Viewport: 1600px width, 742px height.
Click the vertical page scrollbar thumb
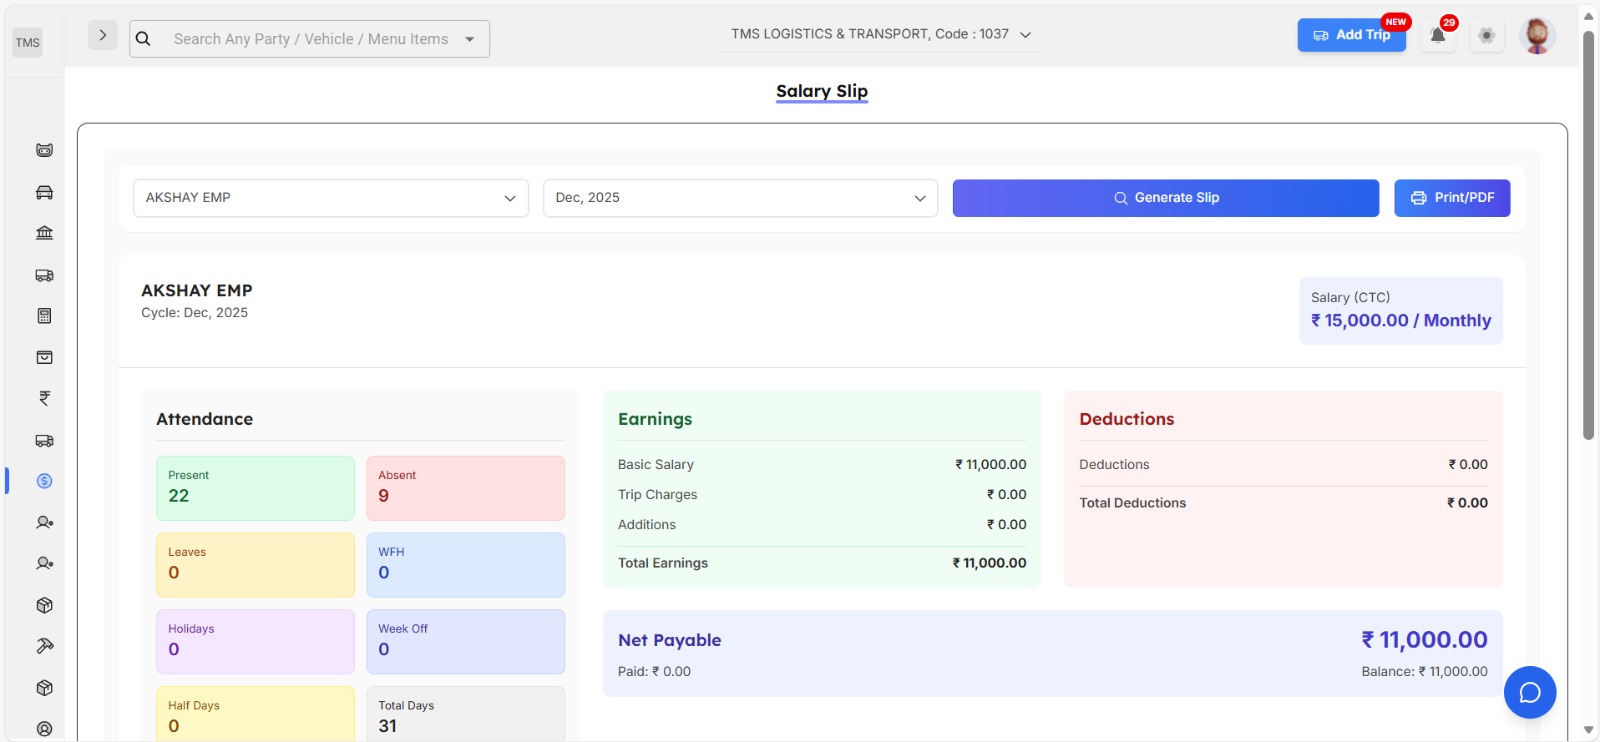click(1588, 235)
